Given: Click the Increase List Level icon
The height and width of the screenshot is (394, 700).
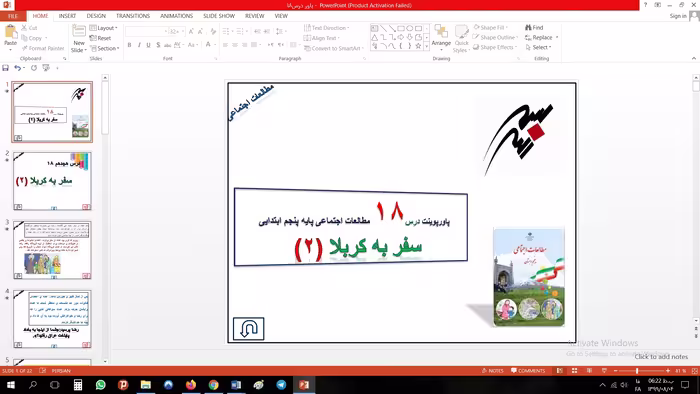Looking at the screenshot, I should point(267,31).
